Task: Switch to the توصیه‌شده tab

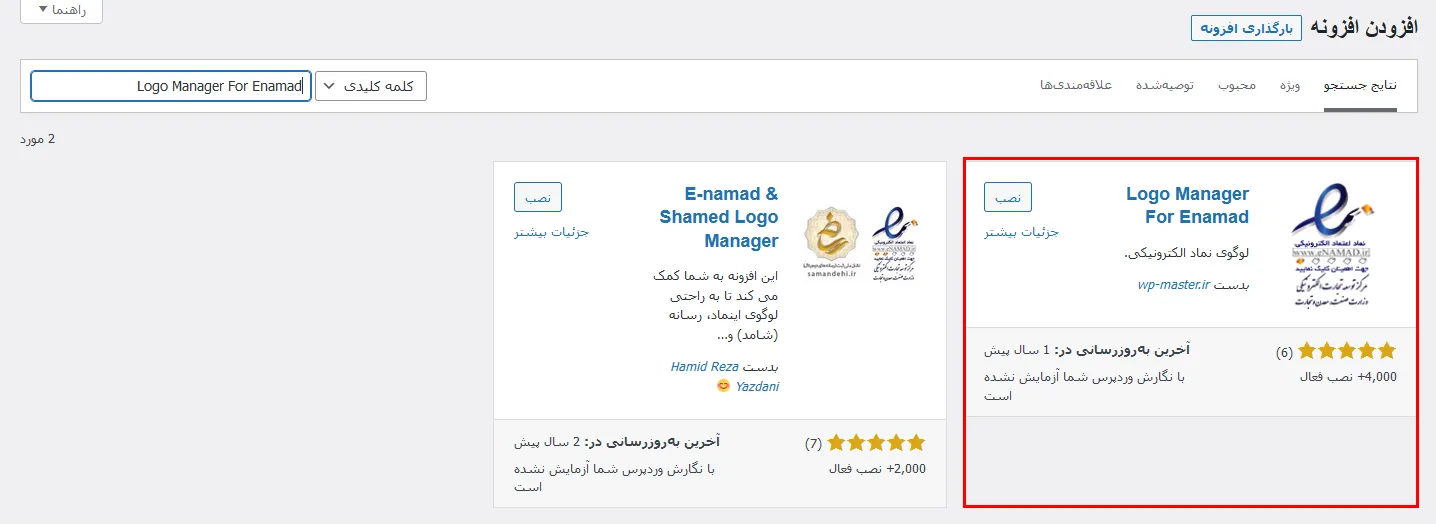Action: point(1164,85)
